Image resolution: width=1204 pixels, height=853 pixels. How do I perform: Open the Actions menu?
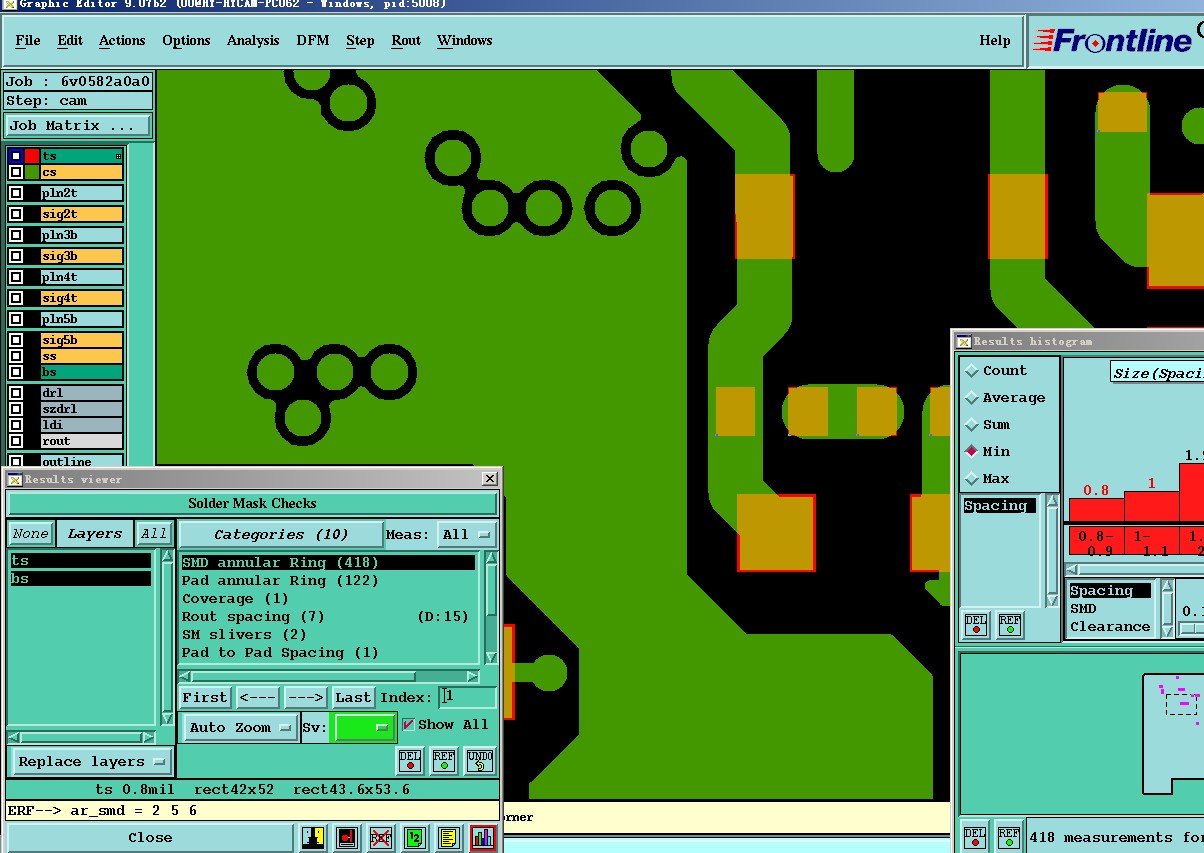[122, 40]
